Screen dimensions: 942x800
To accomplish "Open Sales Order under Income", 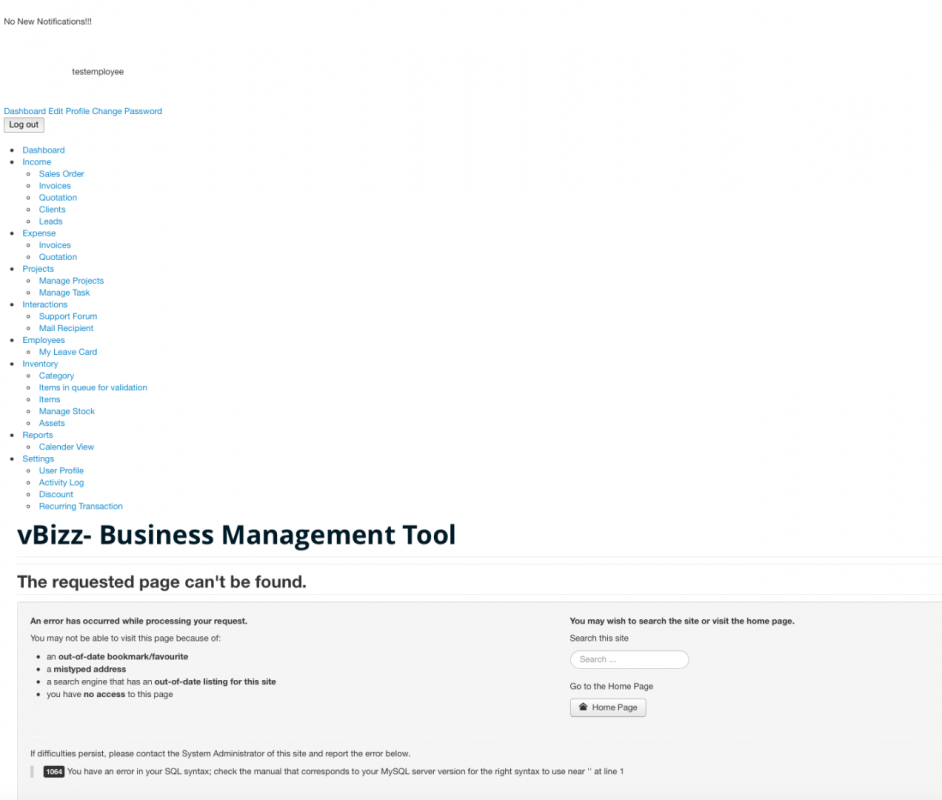I will [x=61, y=174].
